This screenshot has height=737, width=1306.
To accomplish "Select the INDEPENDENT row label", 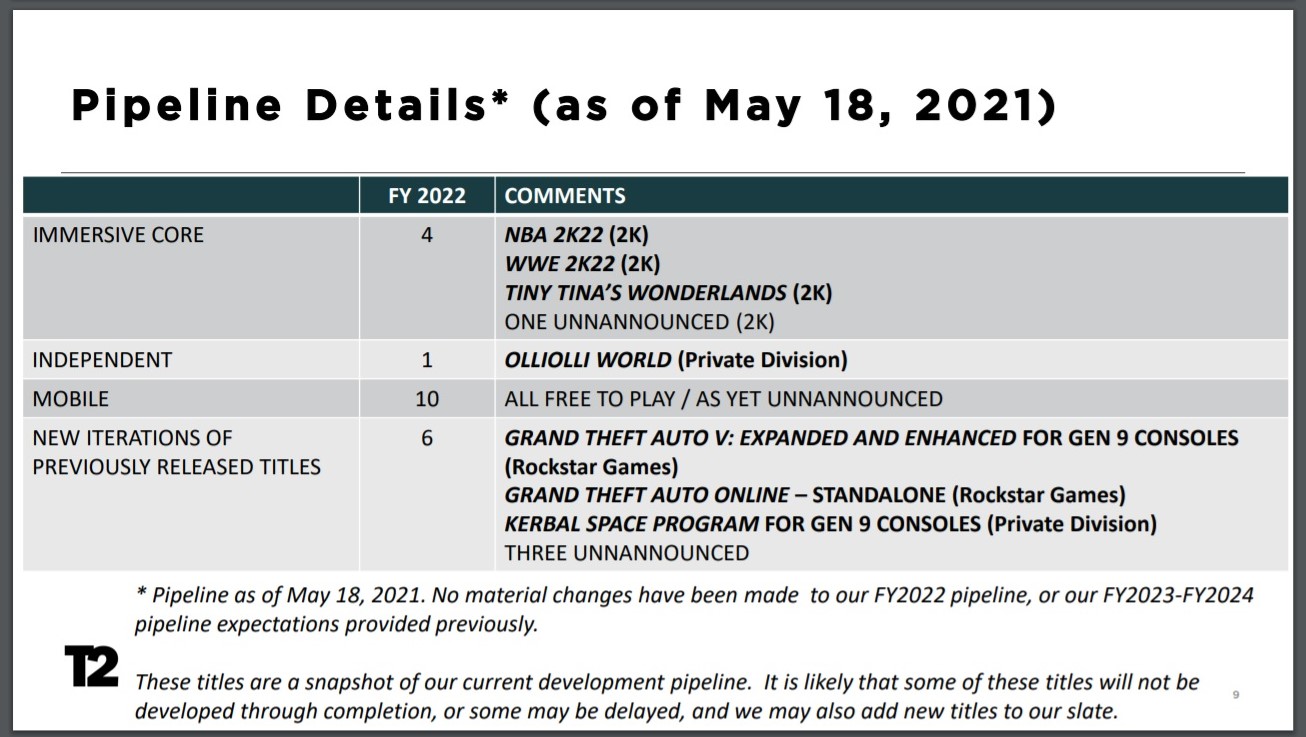I will (x=102, y=360).
